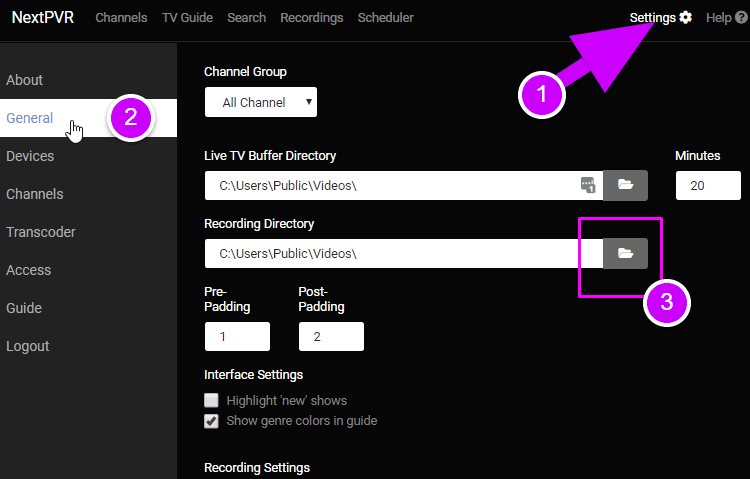Select Transcoder in the settings sidebar
Image resolution: width=750 pixels, height=479 pixels.
[88, 232]
